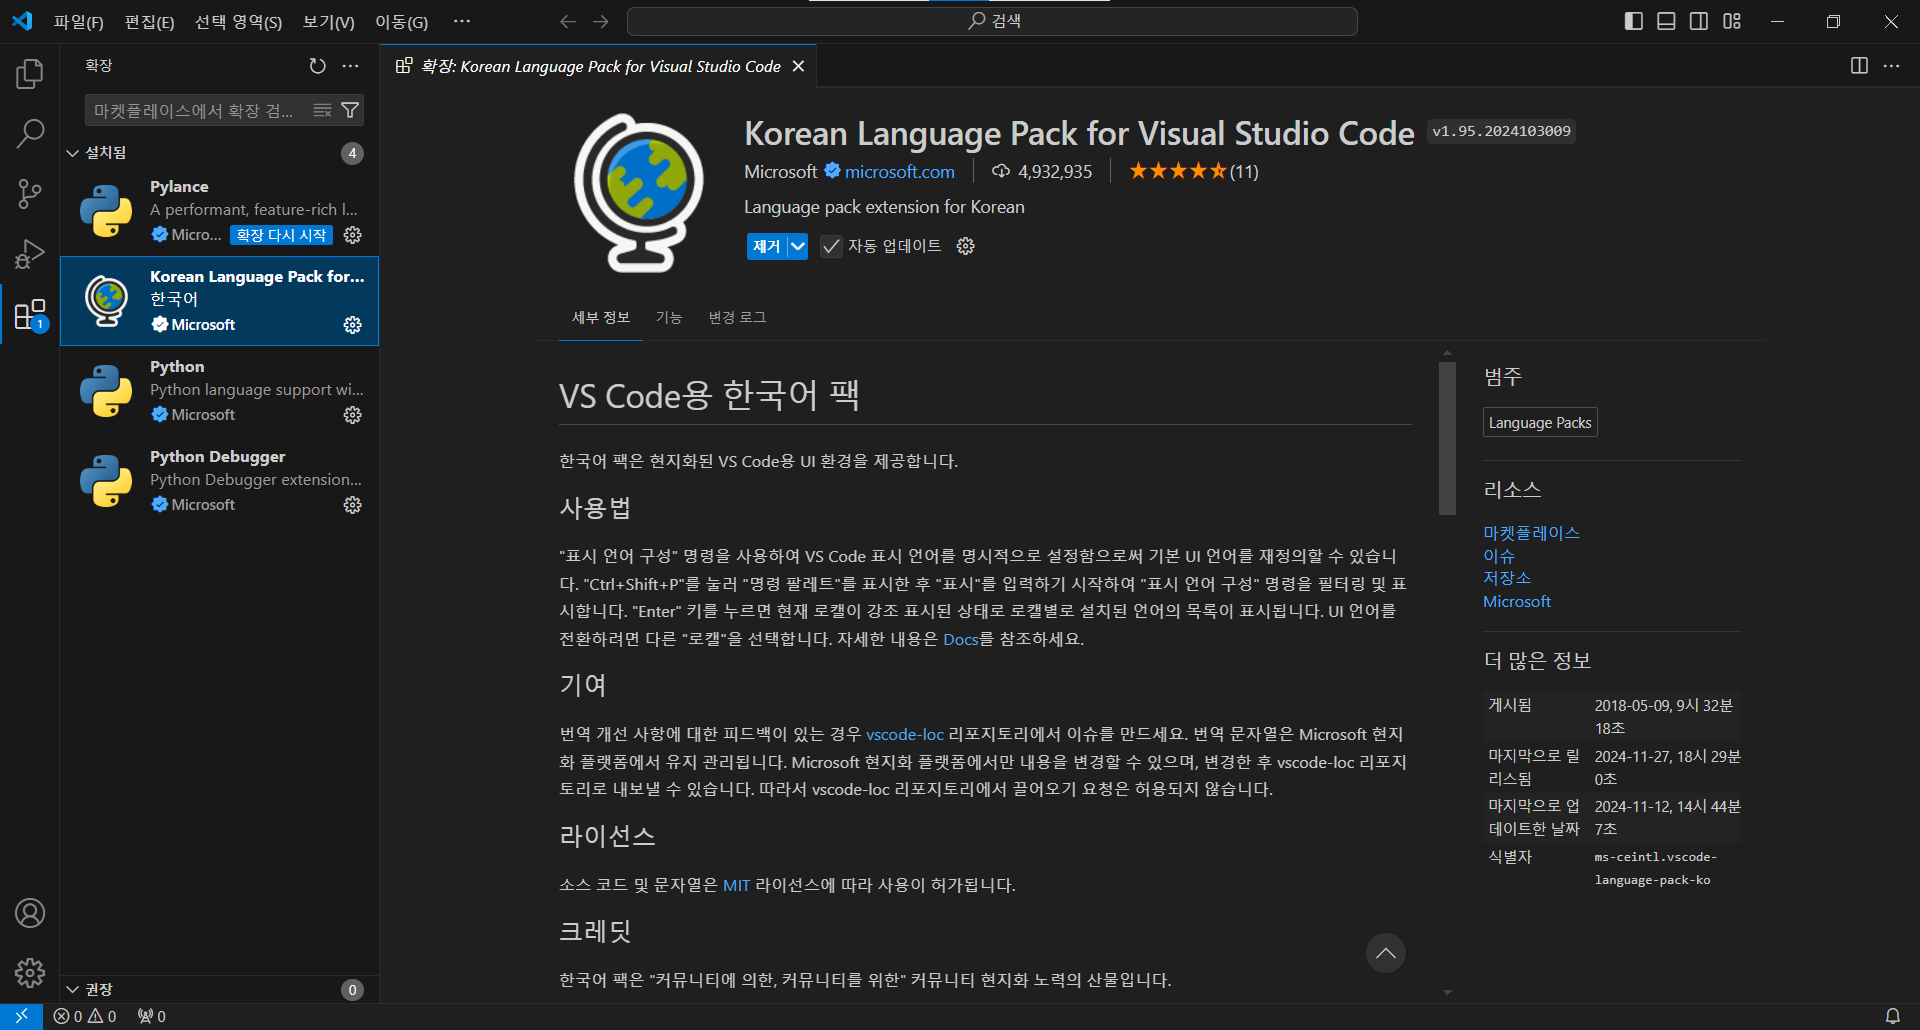The image size is (1920, 1030).
Task: Open Run and Debug view
Action: coord(30,254)
